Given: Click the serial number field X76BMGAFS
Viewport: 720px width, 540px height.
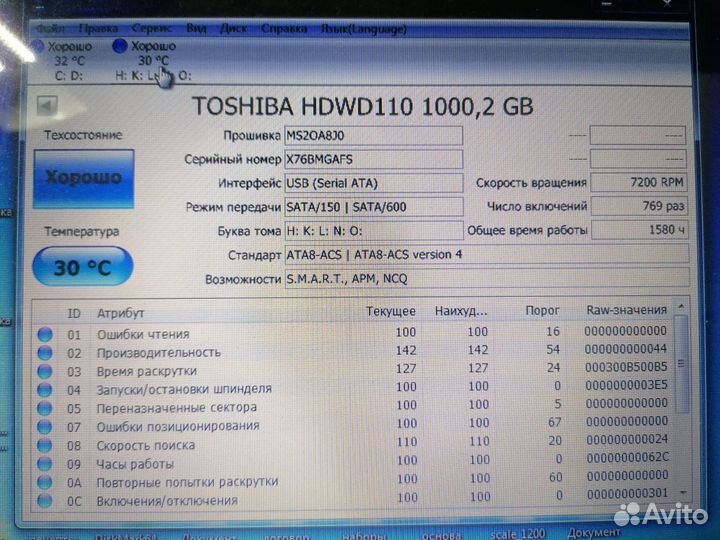Looking at the screenshot, I should click(373, 160).
